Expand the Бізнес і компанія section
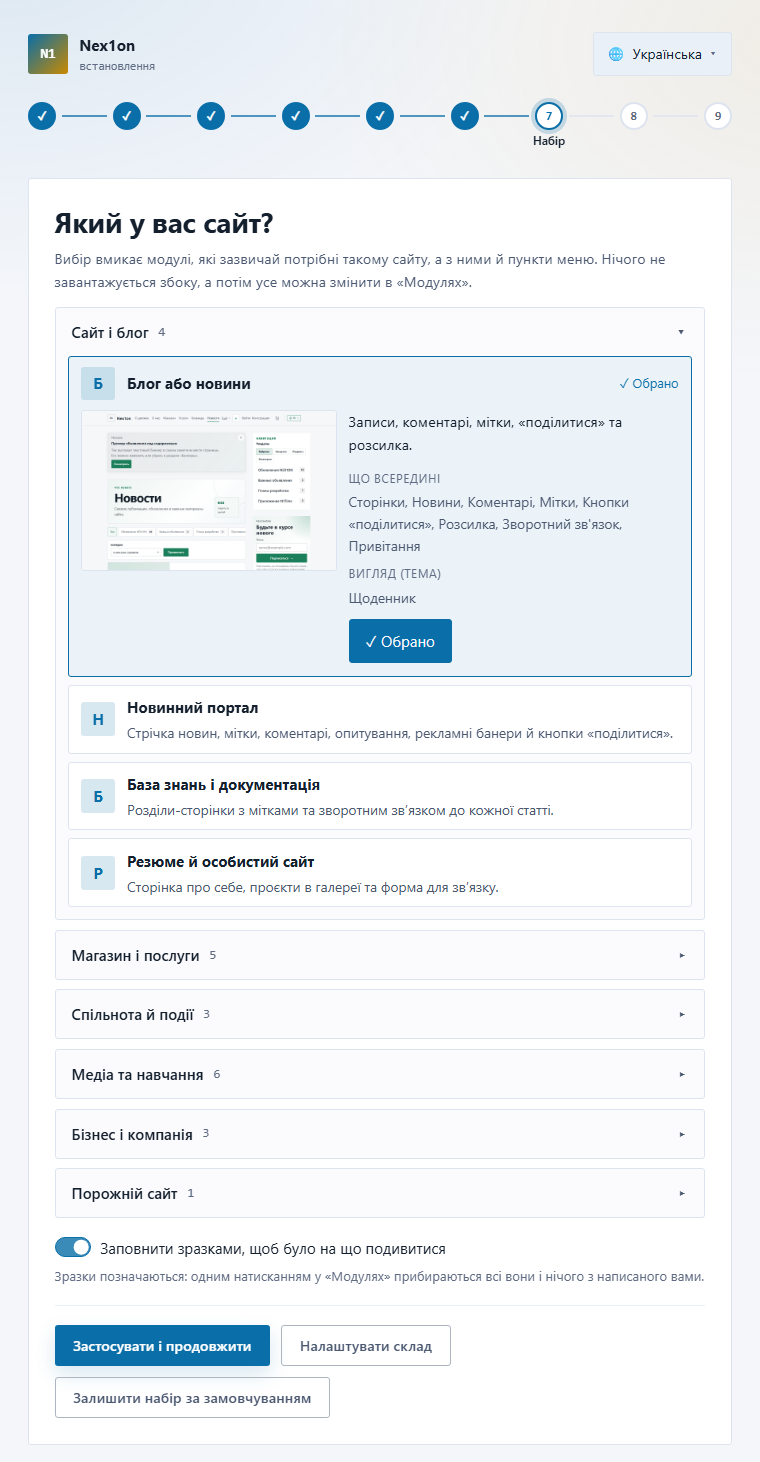760x1462 pixels. (380, 1134)
